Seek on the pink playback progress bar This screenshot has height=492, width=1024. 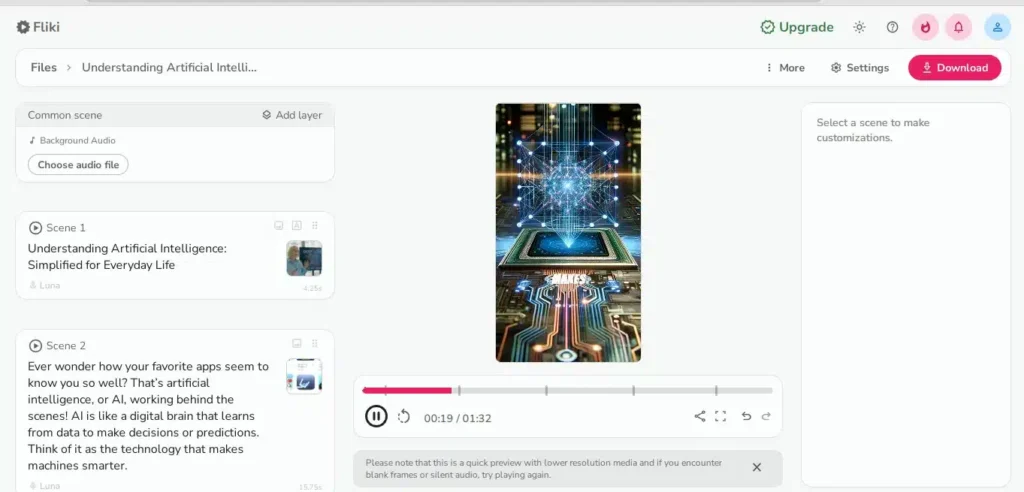(407, 391)
